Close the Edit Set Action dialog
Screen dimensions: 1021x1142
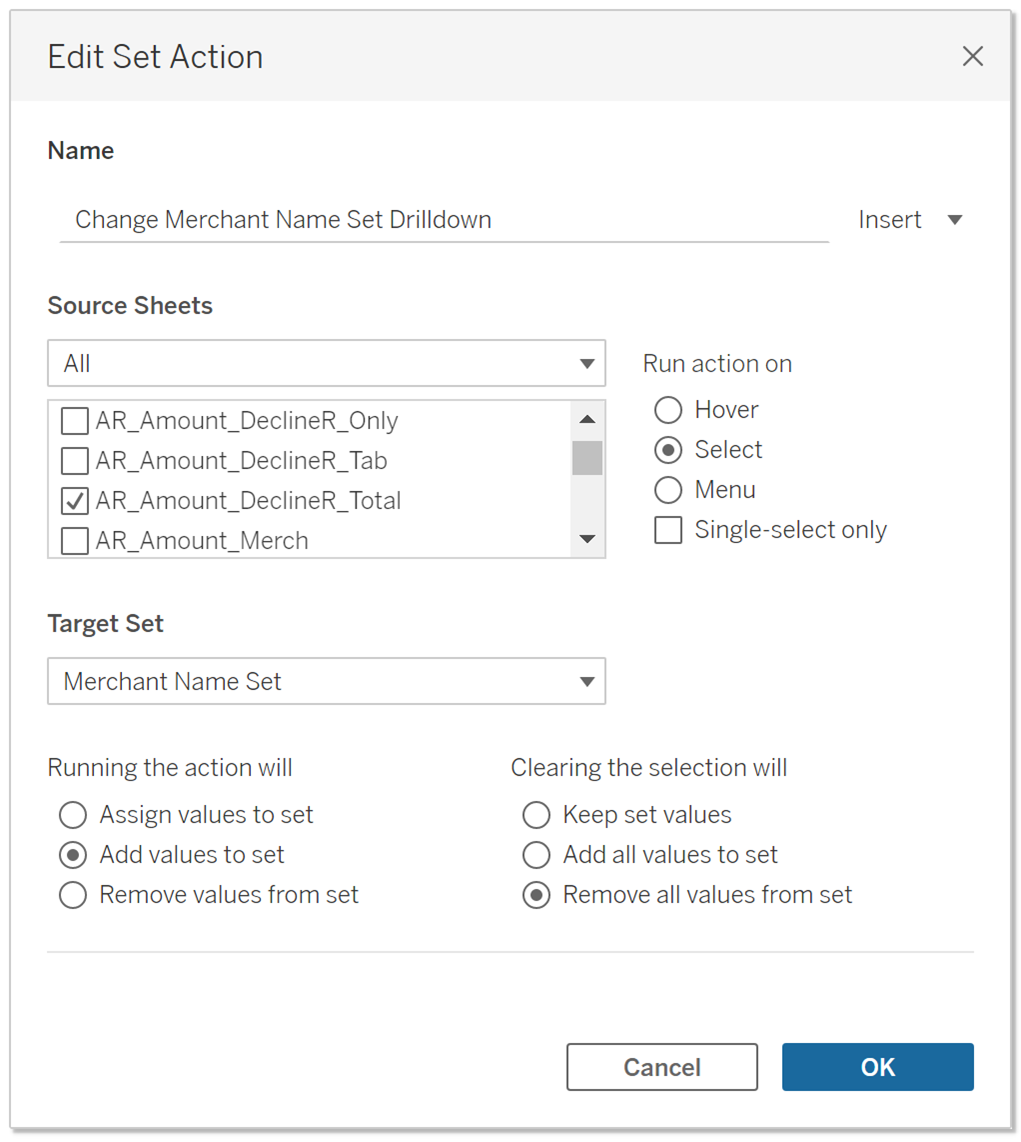click(972, 56)
